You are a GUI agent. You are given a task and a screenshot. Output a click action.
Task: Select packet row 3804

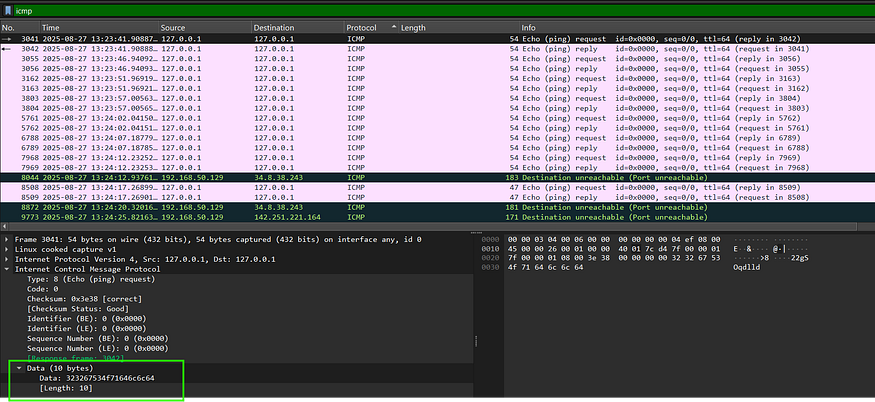coord(438,108)
